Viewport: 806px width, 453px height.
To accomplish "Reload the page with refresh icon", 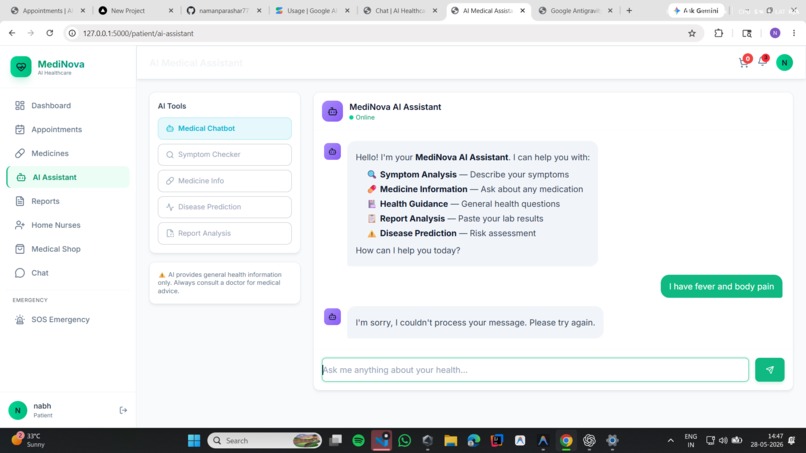I will coord(50,33).
